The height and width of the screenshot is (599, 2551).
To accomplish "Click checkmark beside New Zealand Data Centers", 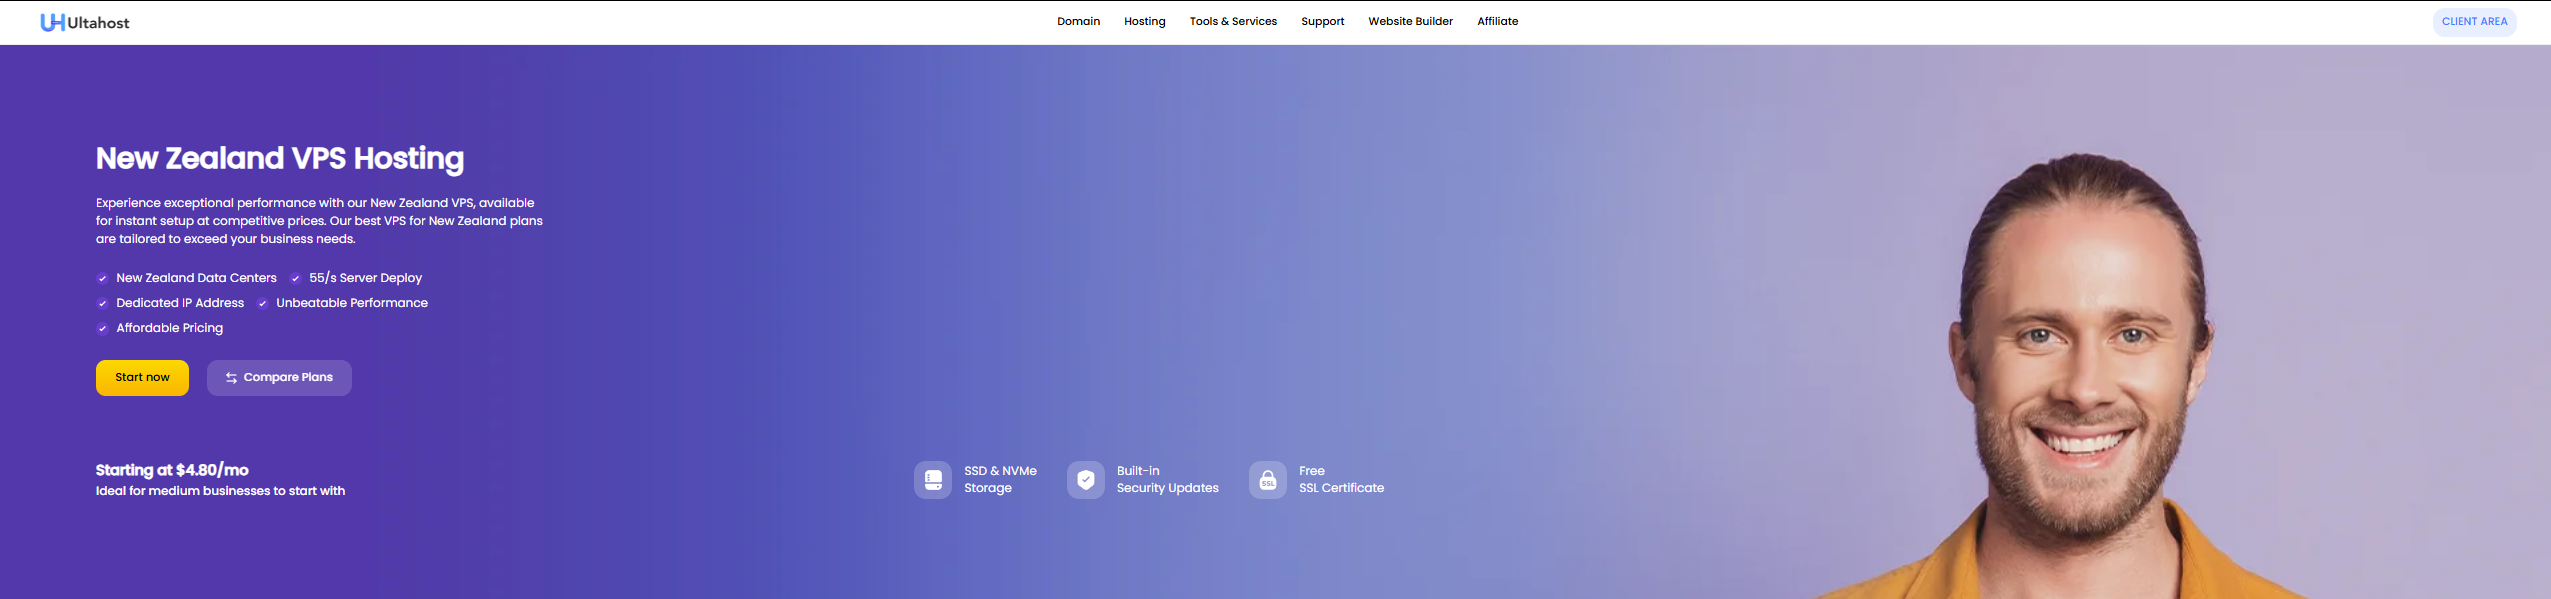I will click(102, 279).
